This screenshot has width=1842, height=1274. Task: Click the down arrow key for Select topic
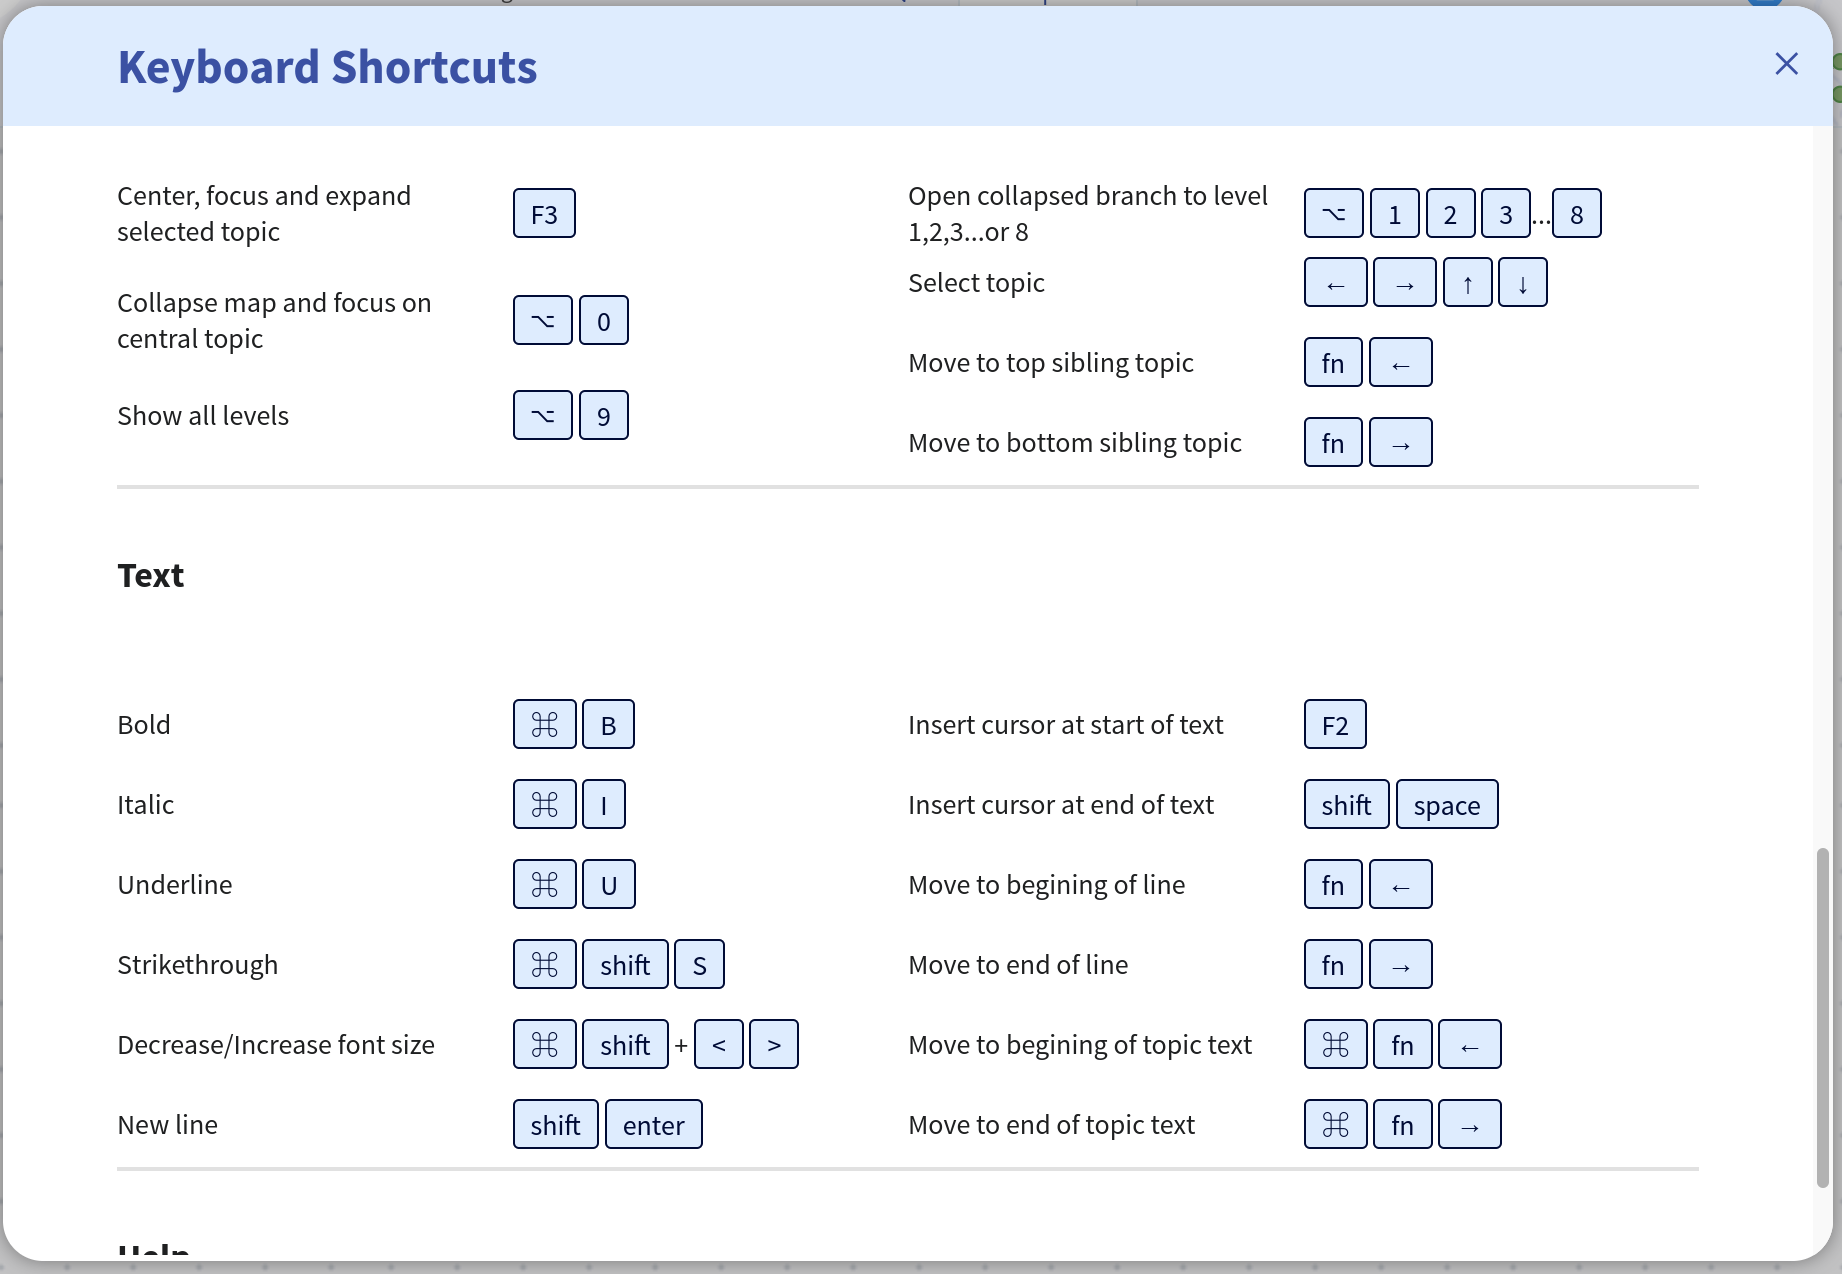(x=1522, y=283)
